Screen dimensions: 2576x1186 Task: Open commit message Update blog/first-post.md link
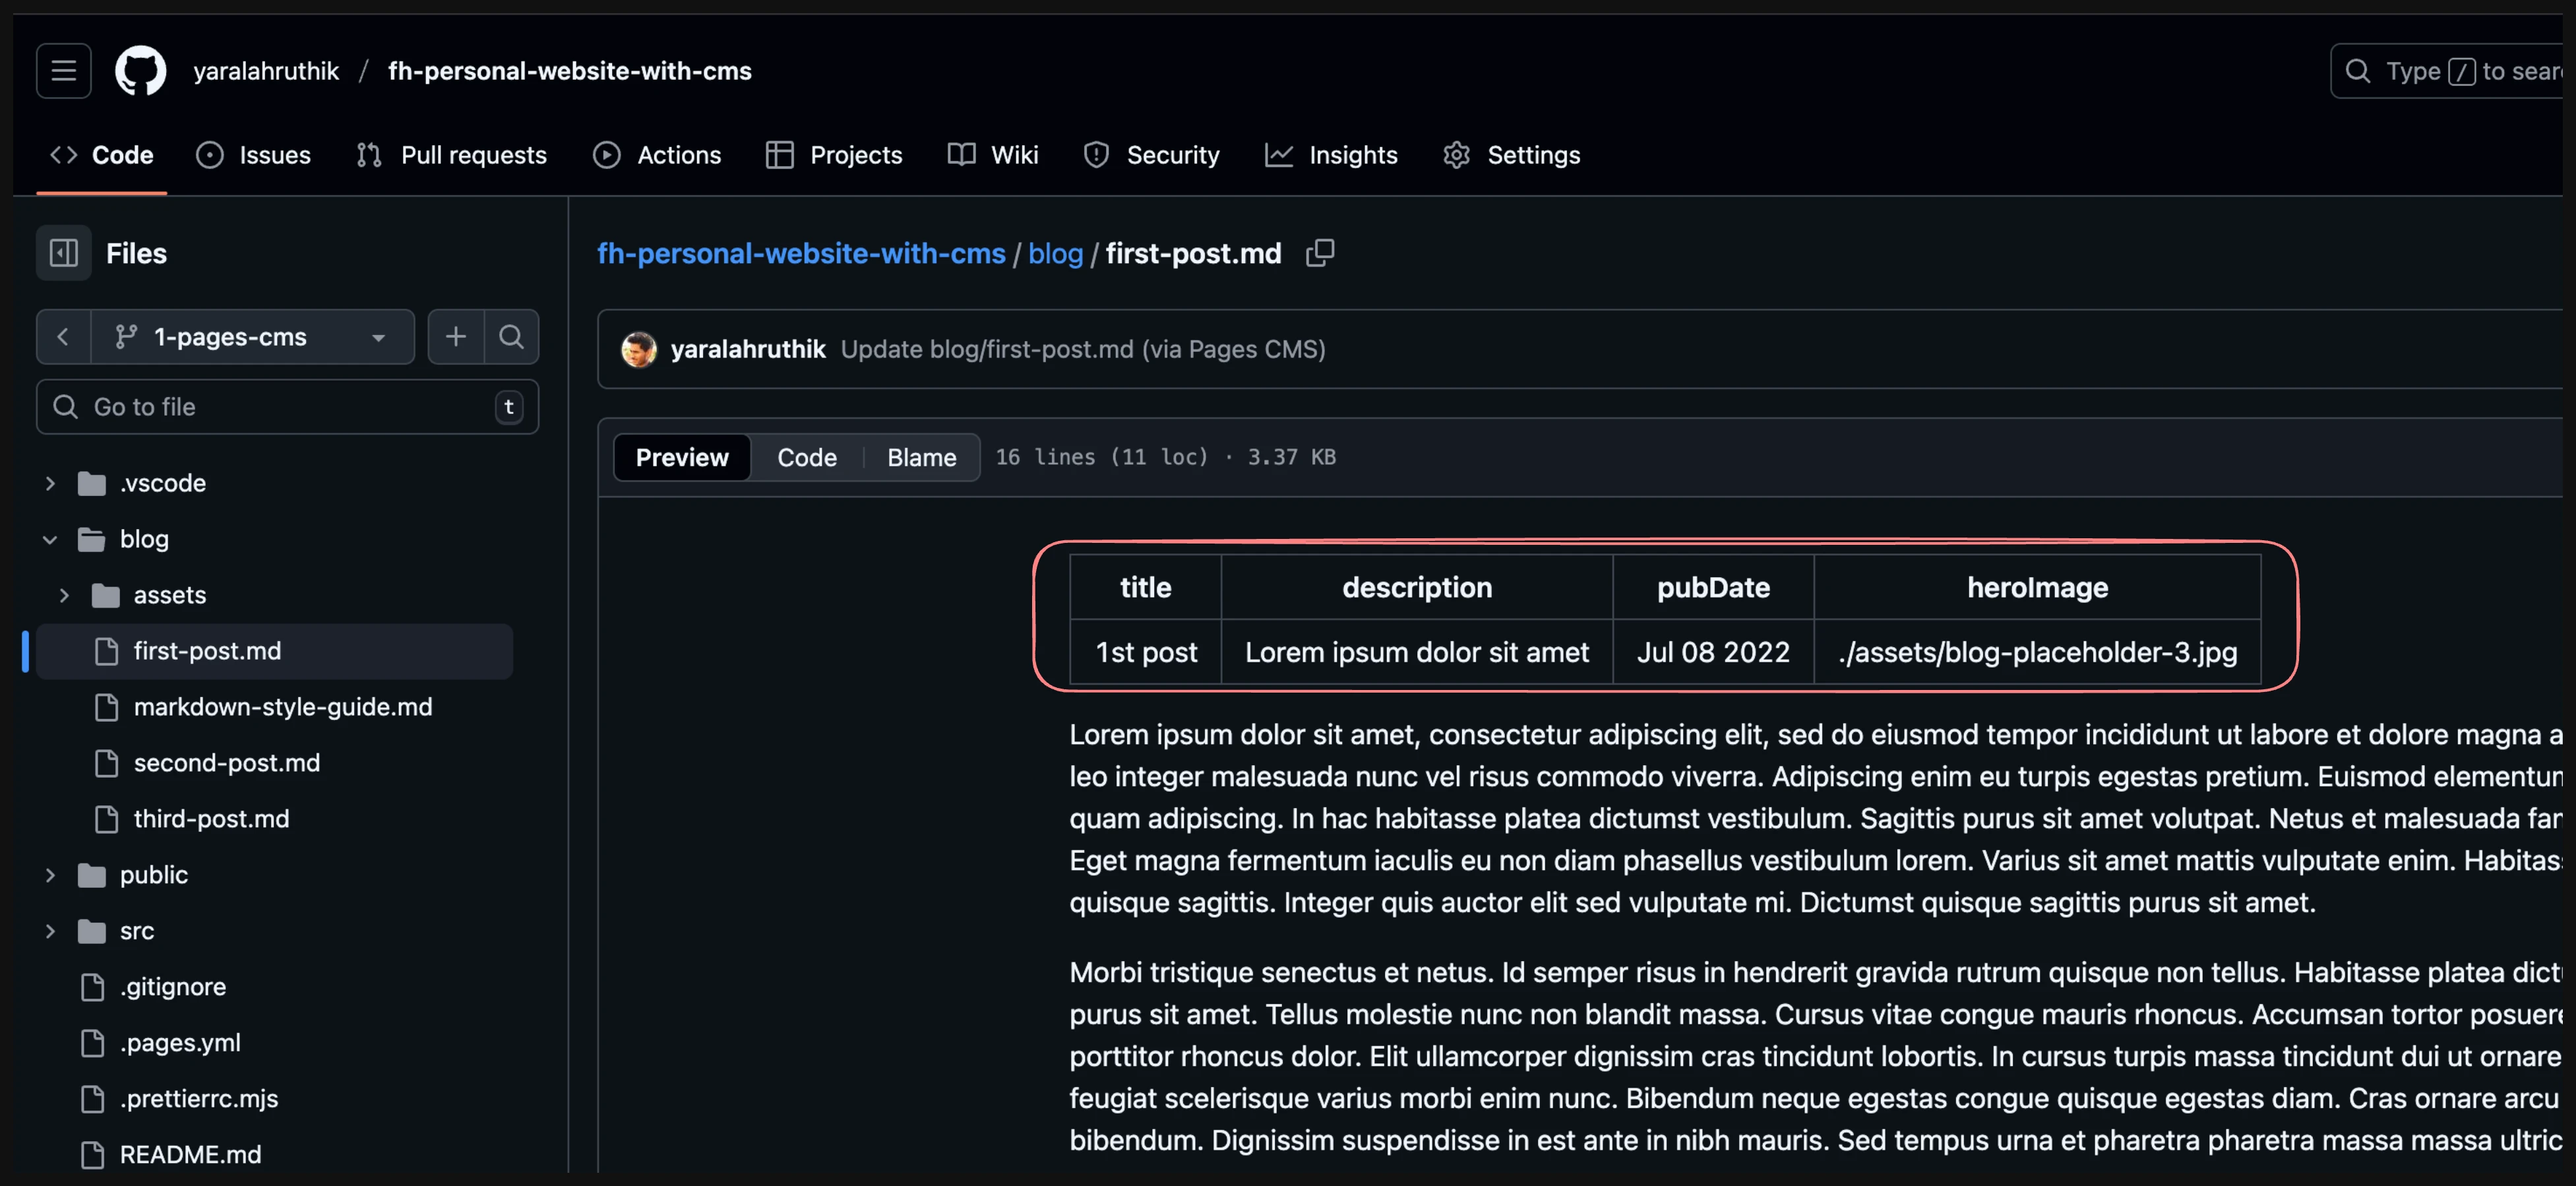coord(1082,349)
